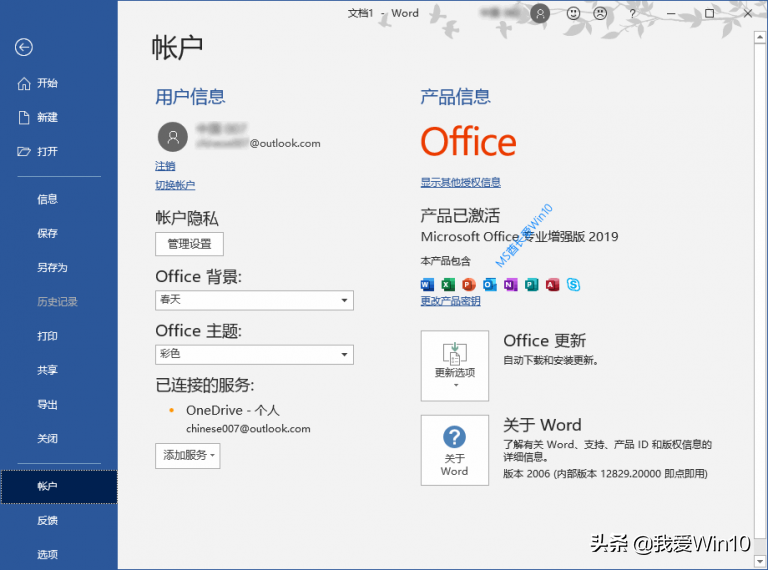Click the Access product icon
The height and width of the screenshot is (570, 768).
(x=552, y=285)
